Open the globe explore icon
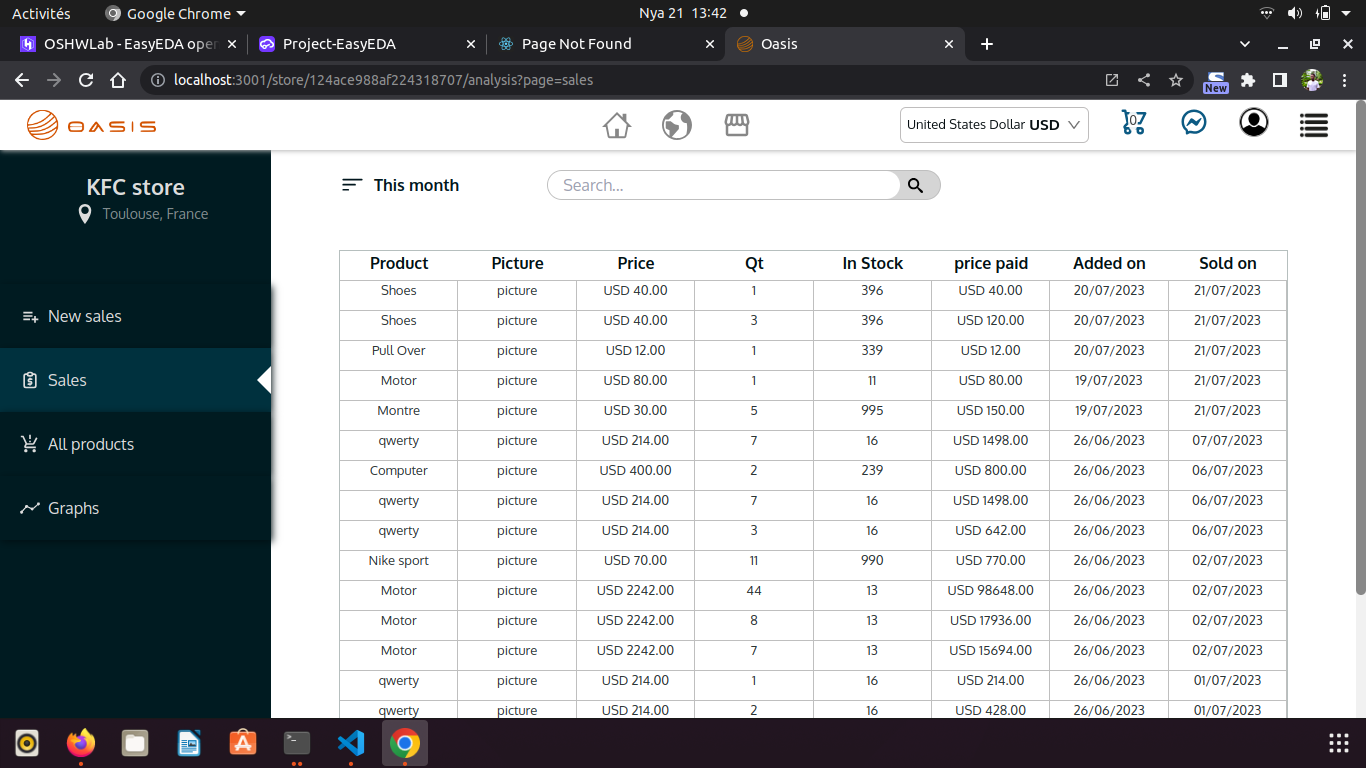This screenshot has height=768, width=1366. (x=677, y=125)
